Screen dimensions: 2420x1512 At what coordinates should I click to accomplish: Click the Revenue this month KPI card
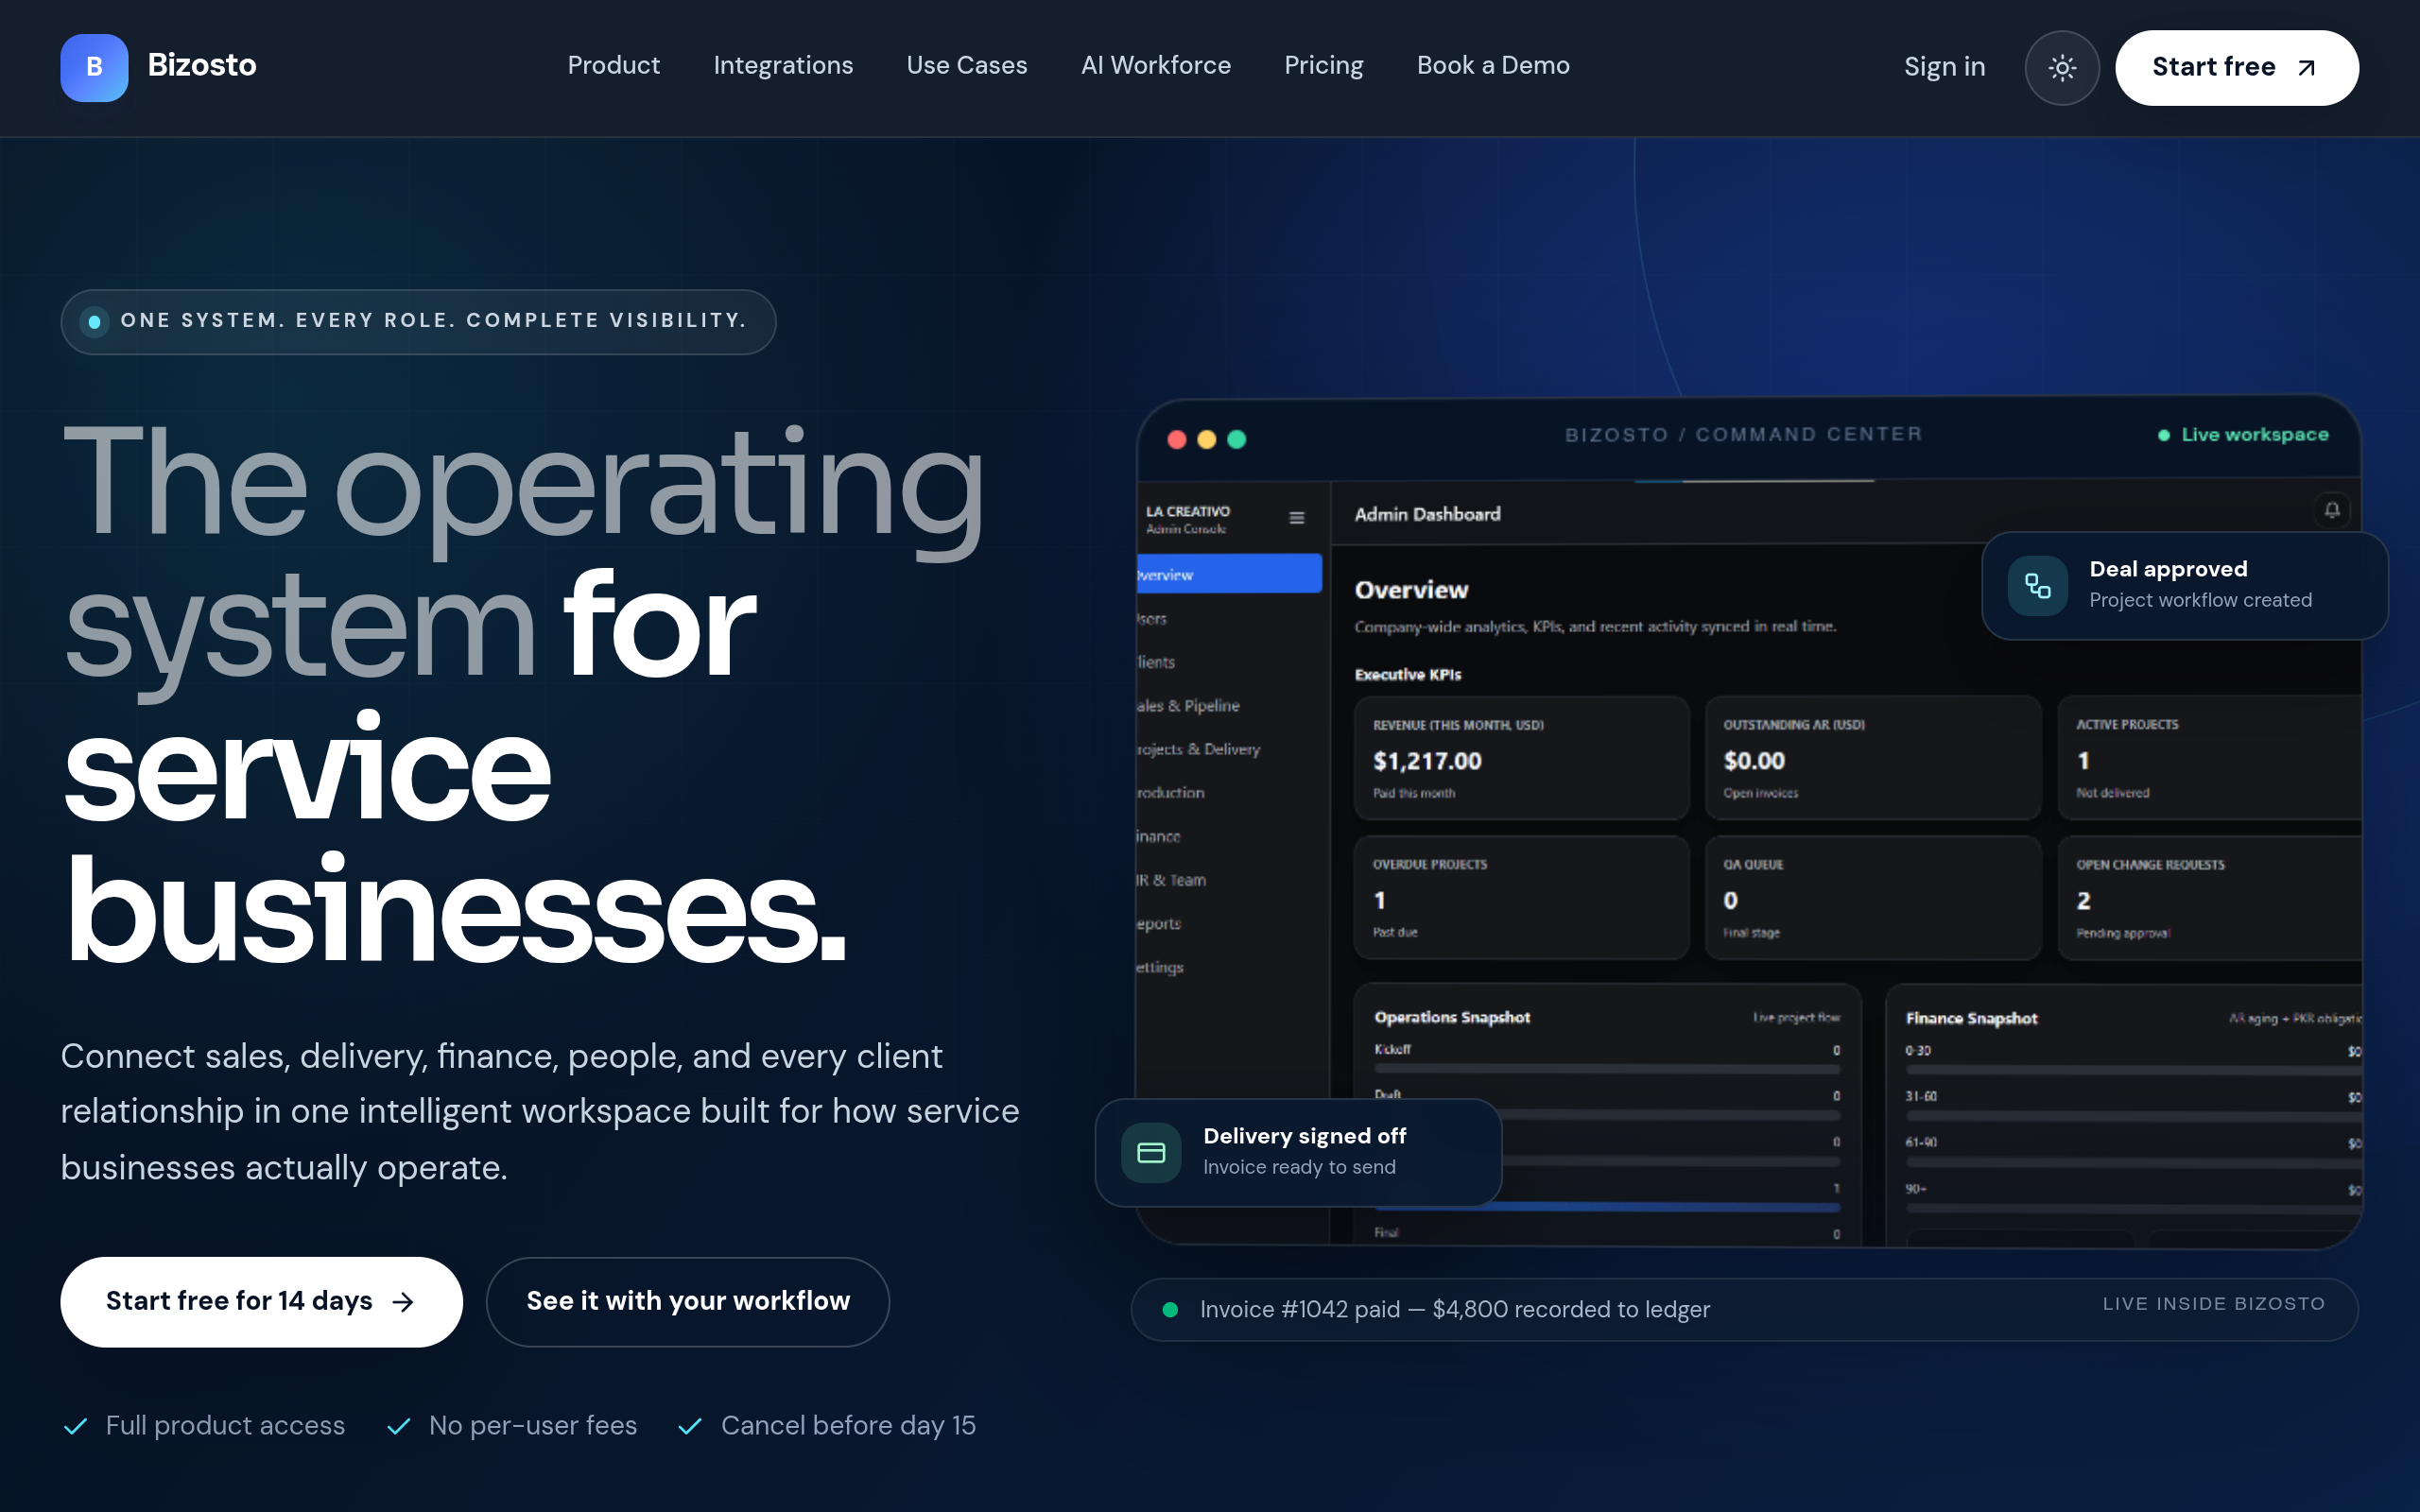click(x=1521, y=758)
